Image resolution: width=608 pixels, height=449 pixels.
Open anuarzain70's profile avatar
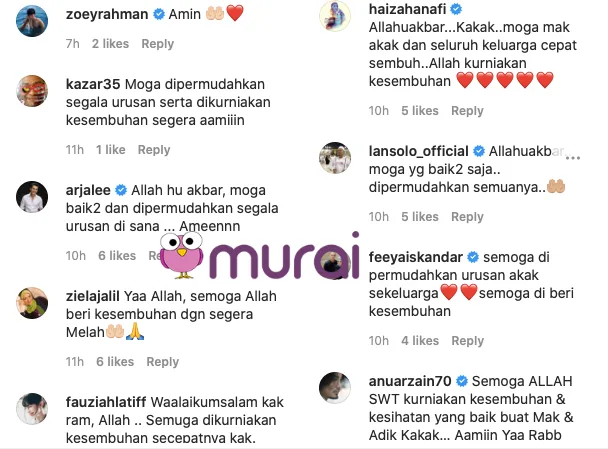point(335,388)
